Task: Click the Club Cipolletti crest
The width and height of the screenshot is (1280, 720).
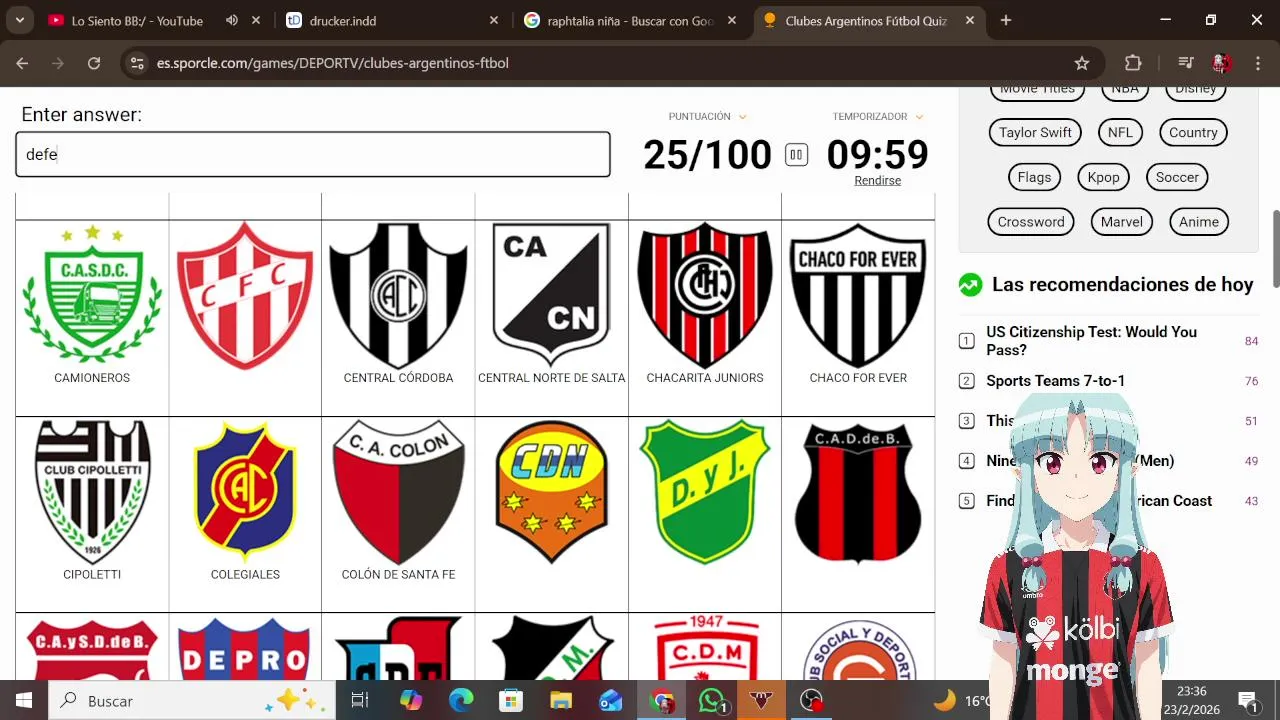Action: click(x=92, y=492)
